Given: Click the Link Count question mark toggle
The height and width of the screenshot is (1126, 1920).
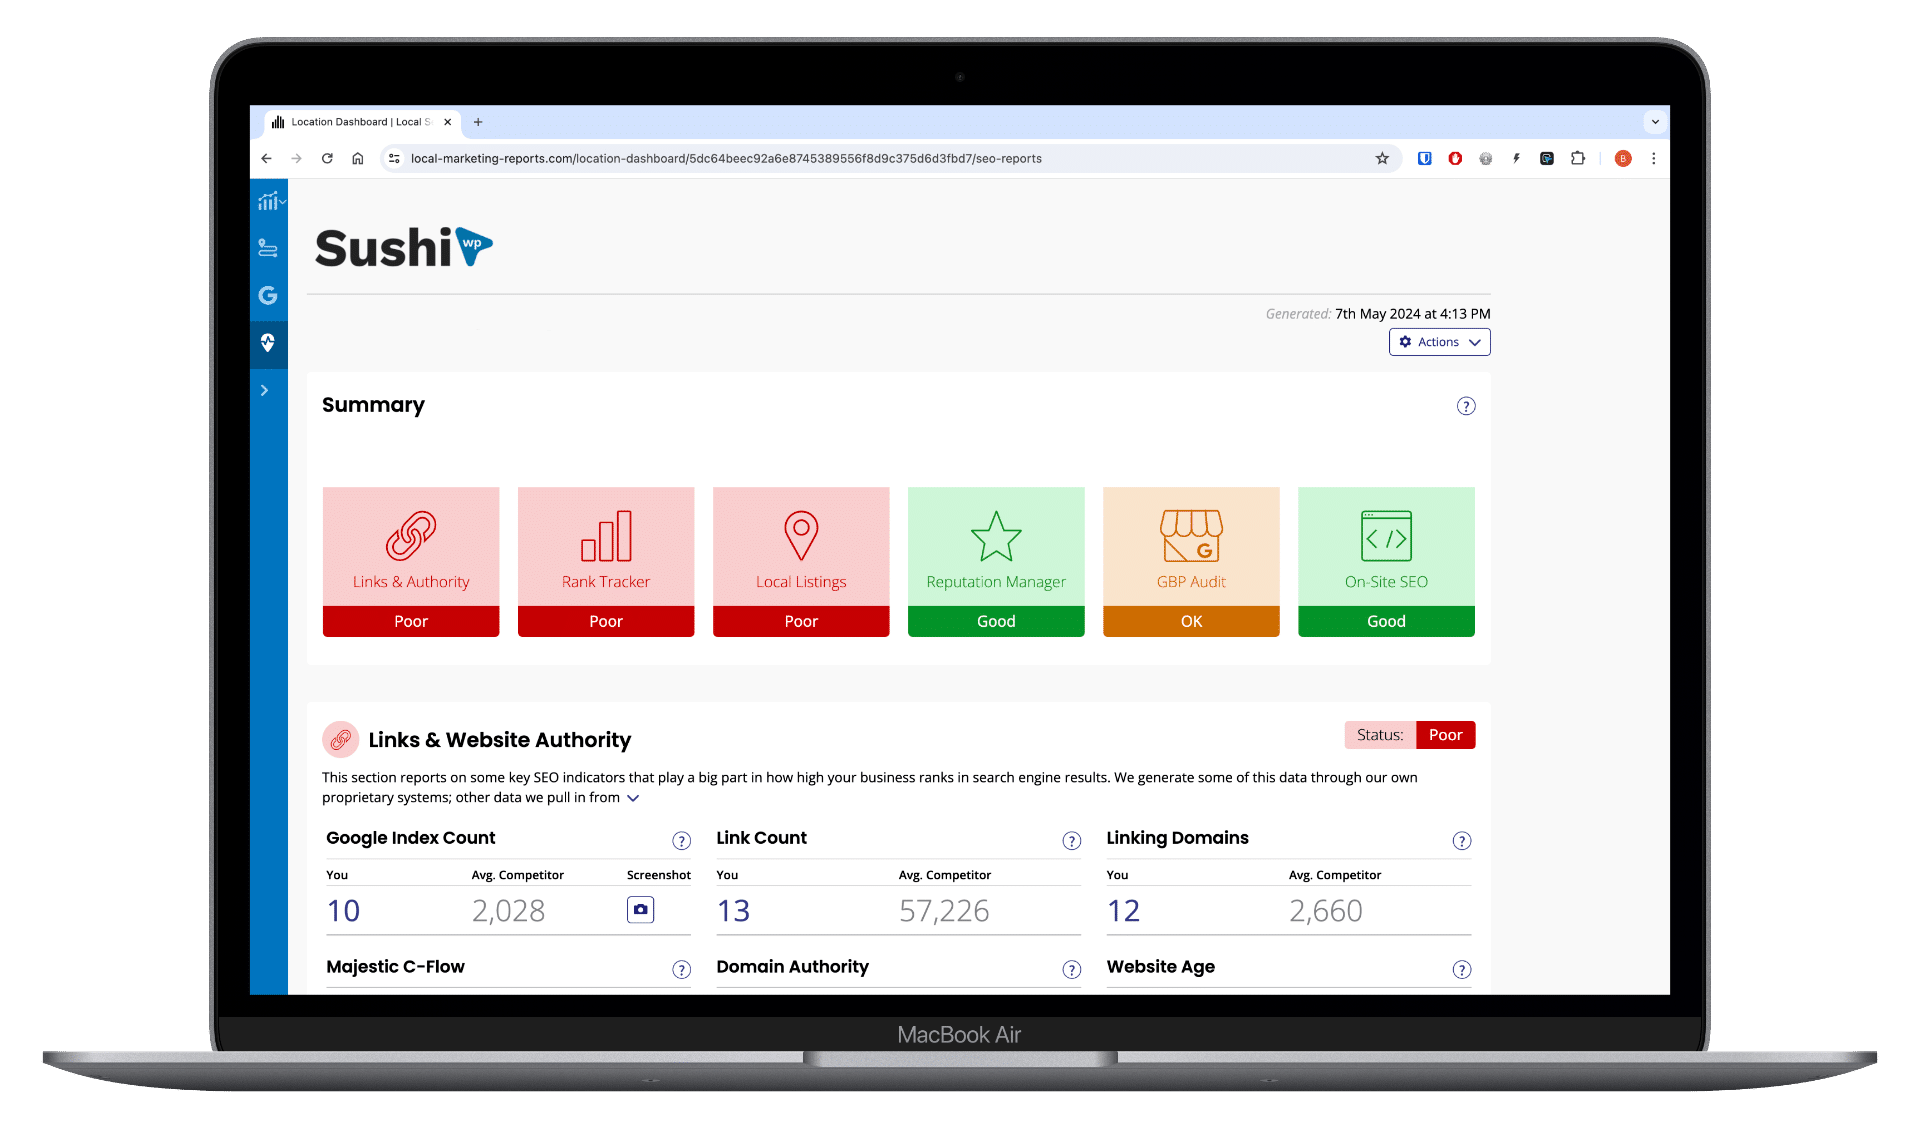Looking at the screenshot, I should [x=1072, y=838].
